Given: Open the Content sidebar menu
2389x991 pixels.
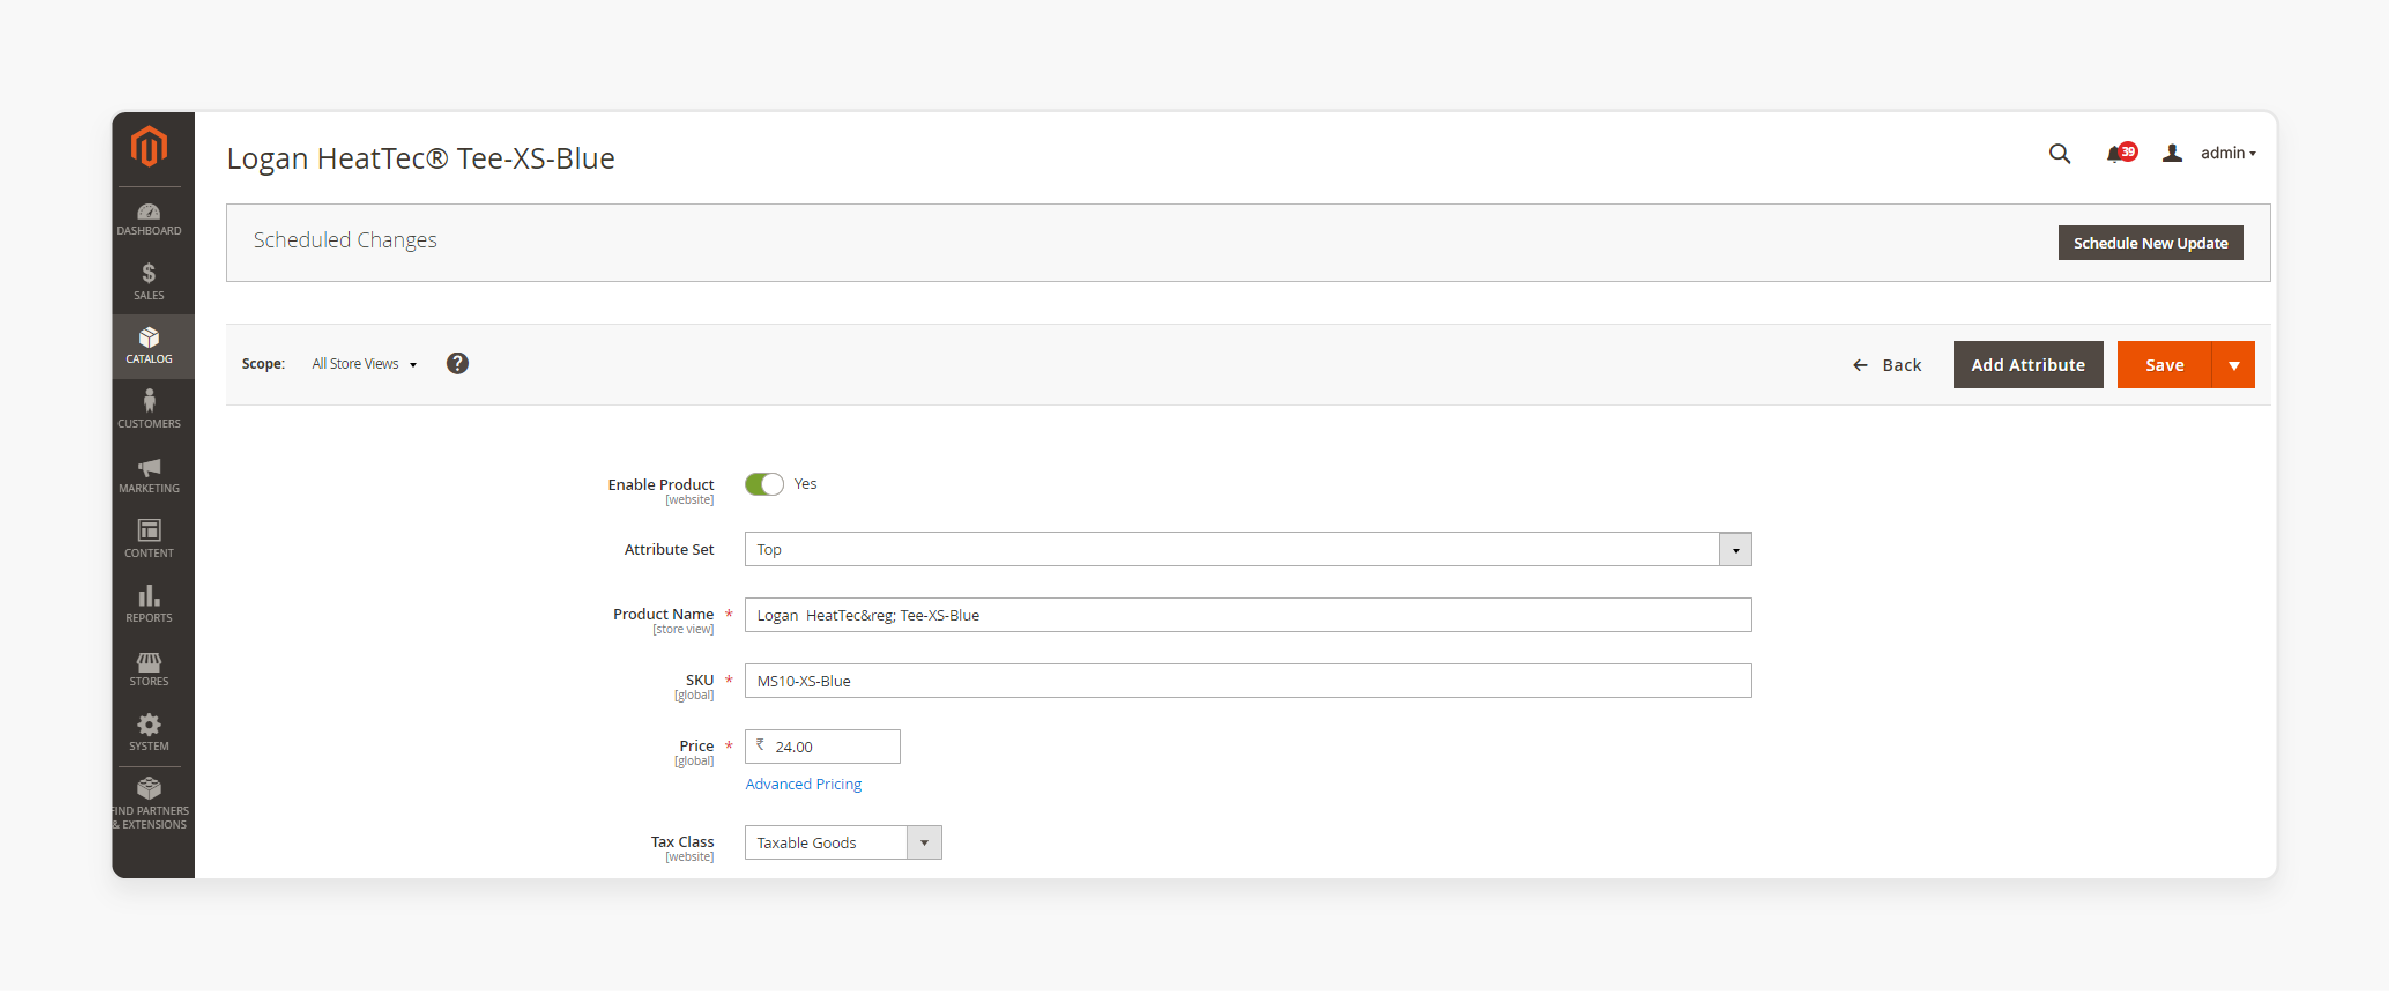Looking at the screenshot, I should (x=149, y=539).
